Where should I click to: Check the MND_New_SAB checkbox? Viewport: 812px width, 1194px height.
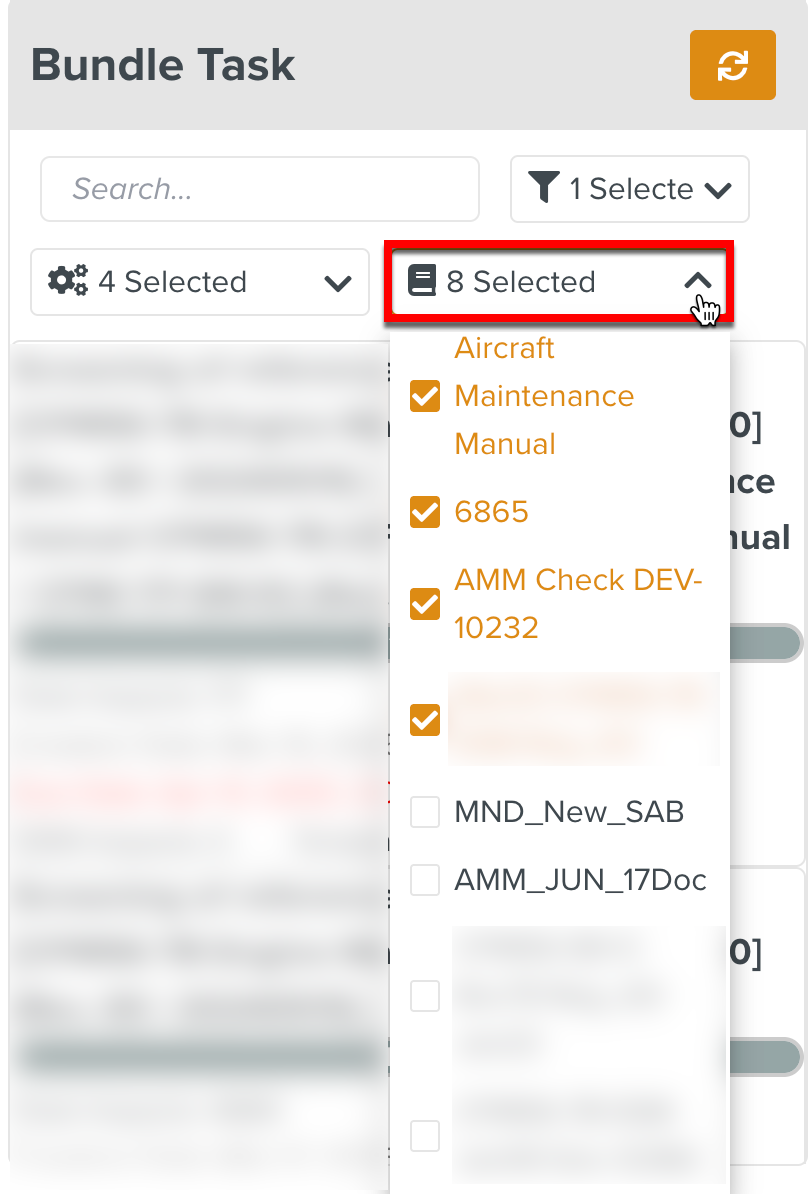click(425, 812)
